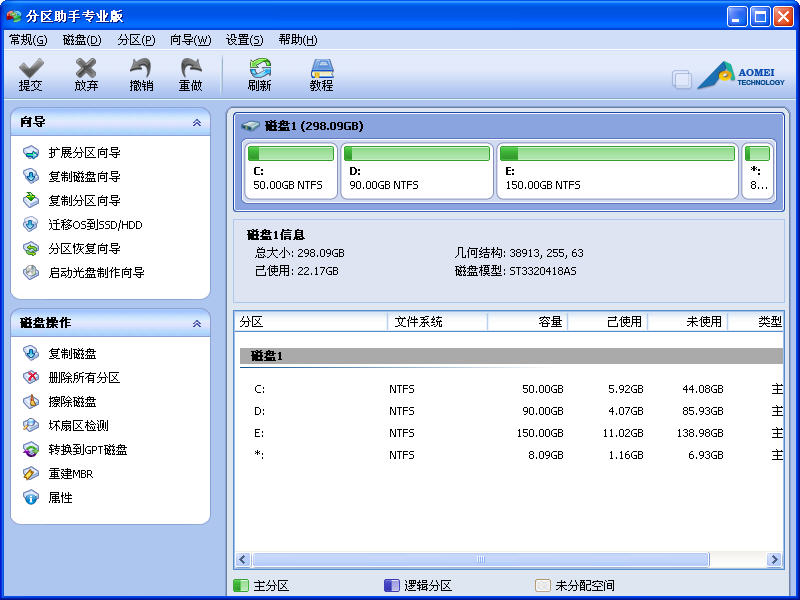The height and width of the screenshot is (600, 800).
Task: Click the horizontal scrollbar right arrow
Action: (x=774, y=559)
